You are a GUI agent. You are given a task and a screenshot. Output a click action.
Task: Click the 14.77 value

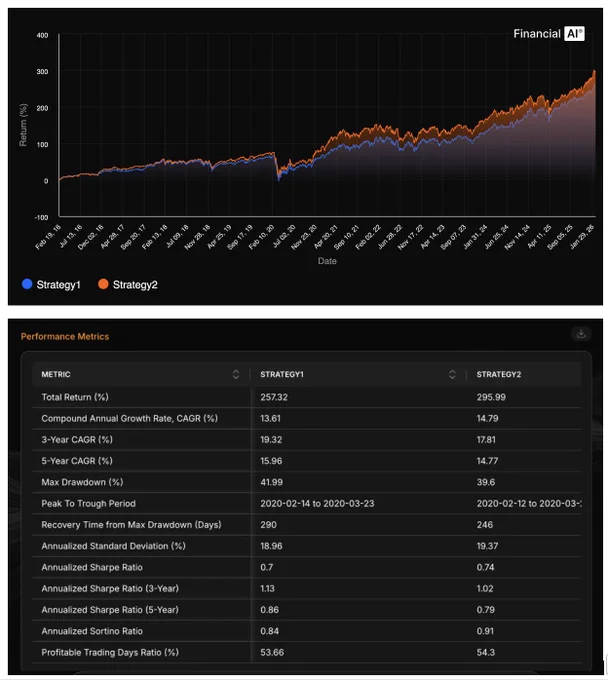coord(487,461)
